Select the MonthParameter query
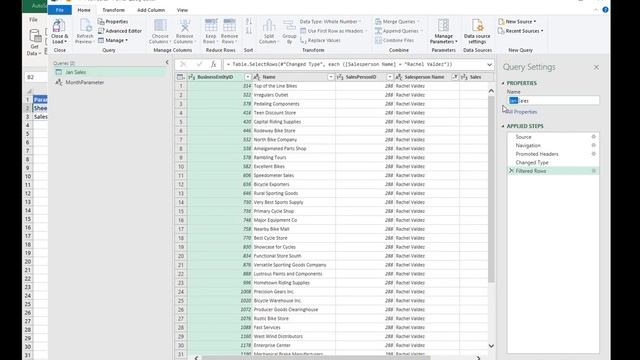The width and height of the screenshot is (640, 360). point(109,82)
